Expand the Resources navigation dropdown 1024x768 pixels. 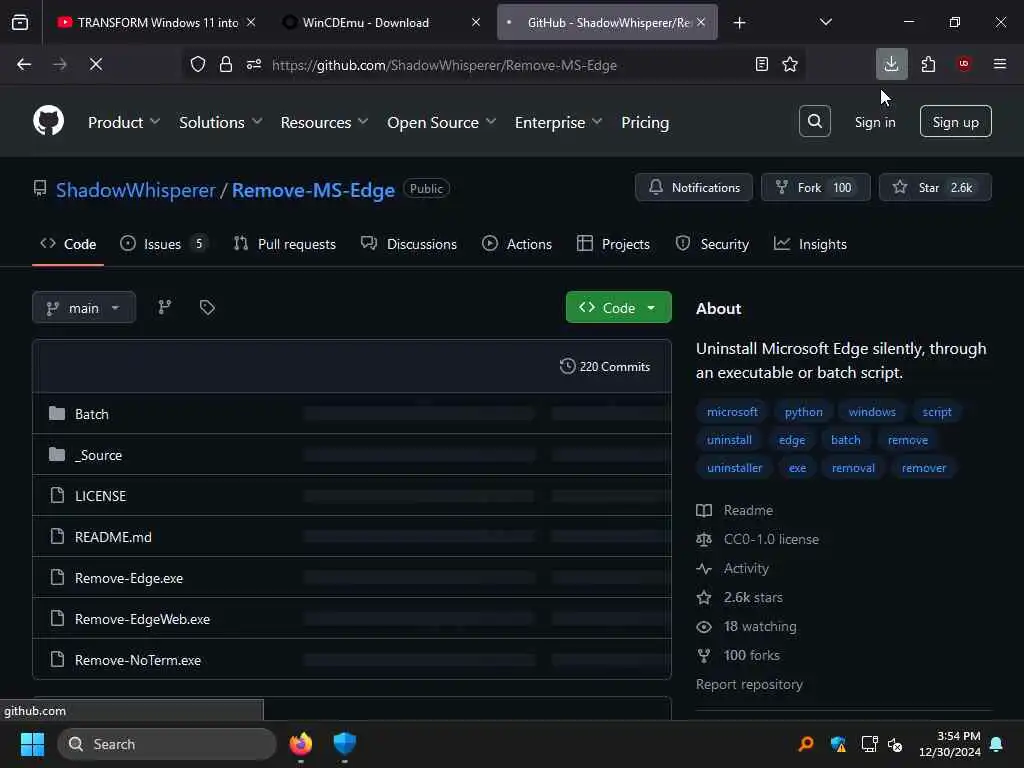[324, 122]
